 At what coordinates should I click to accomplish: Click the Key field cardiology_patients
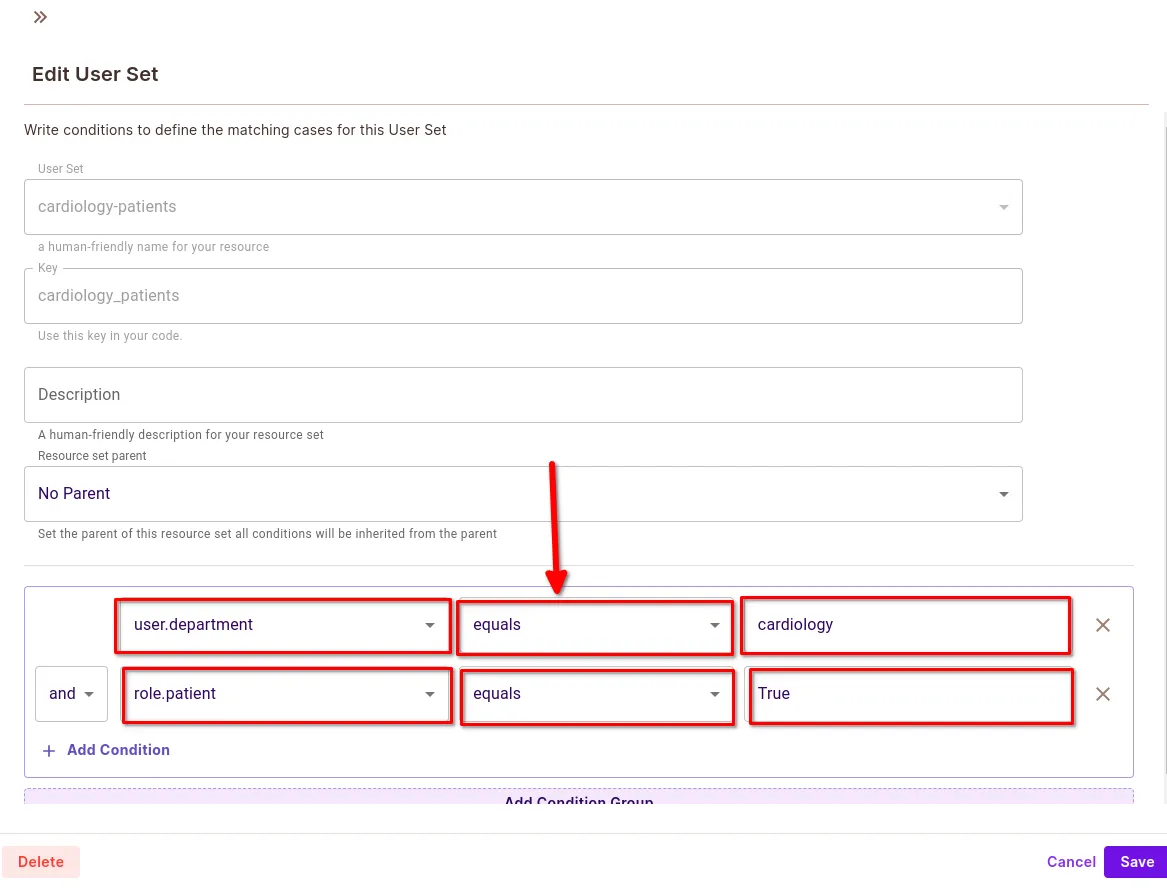(523, 296)
